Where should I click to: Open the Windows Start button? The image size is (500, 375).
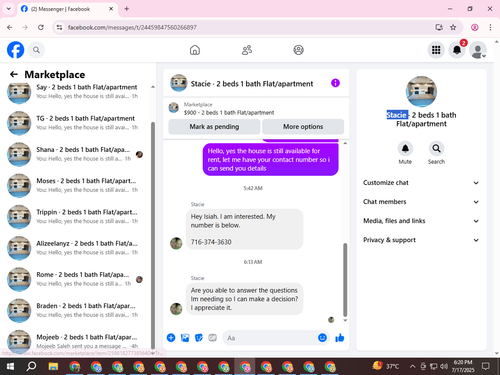coord(10,367)
